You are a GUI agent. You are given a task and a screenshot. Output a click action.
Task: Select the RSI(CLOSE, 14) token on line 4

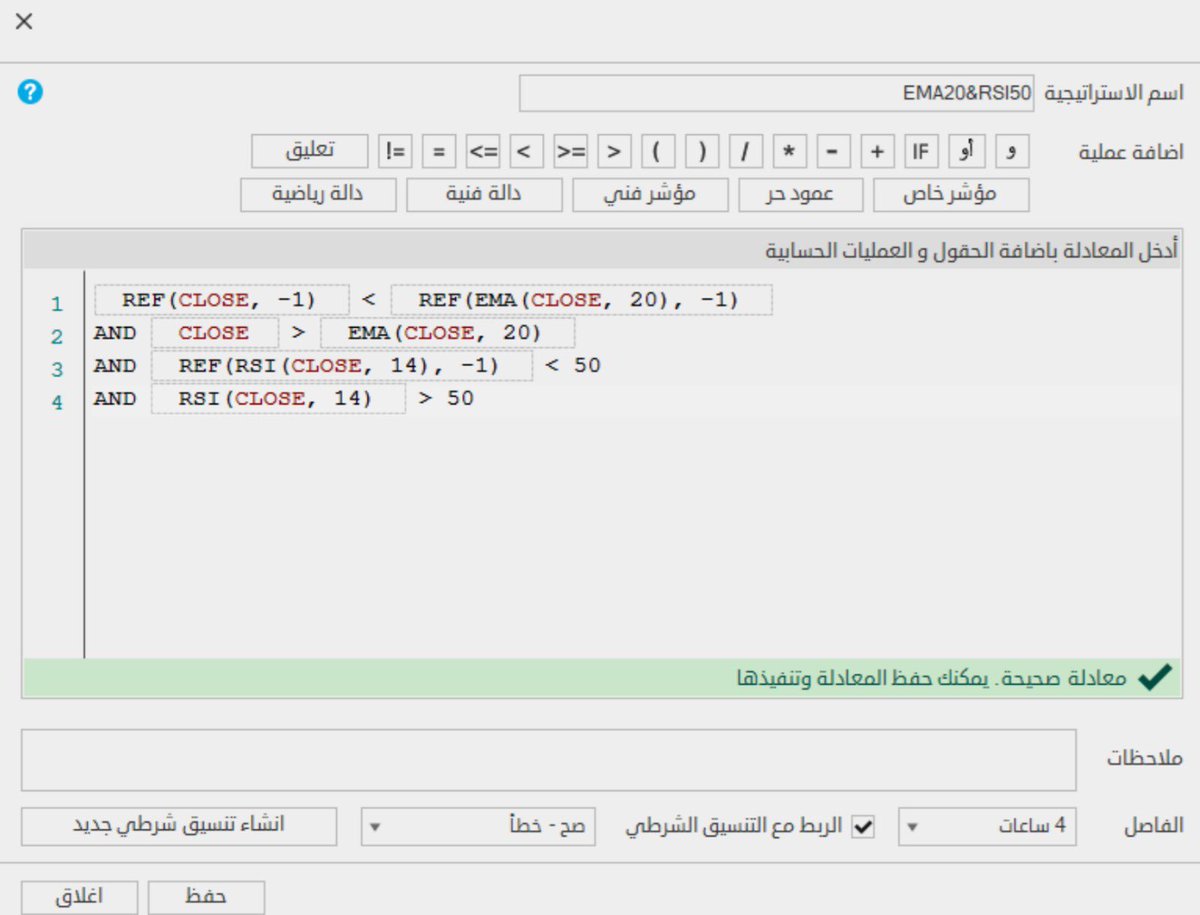(279, 399)
